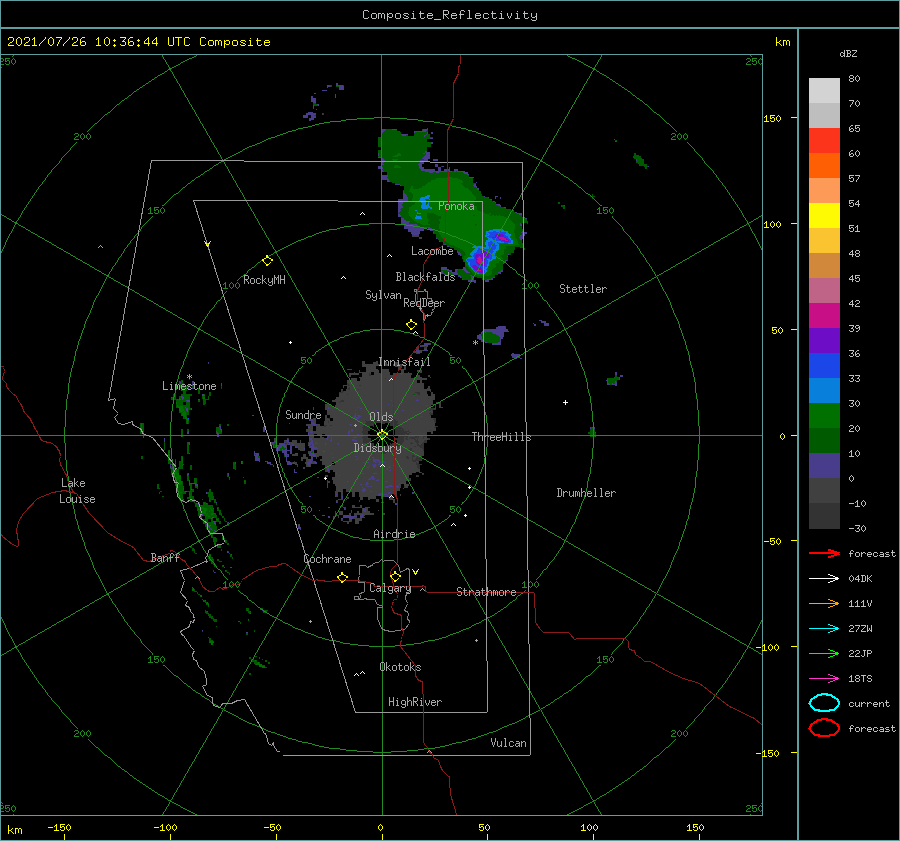
Task: Click the Olds label
Action: tap(381, 417)
